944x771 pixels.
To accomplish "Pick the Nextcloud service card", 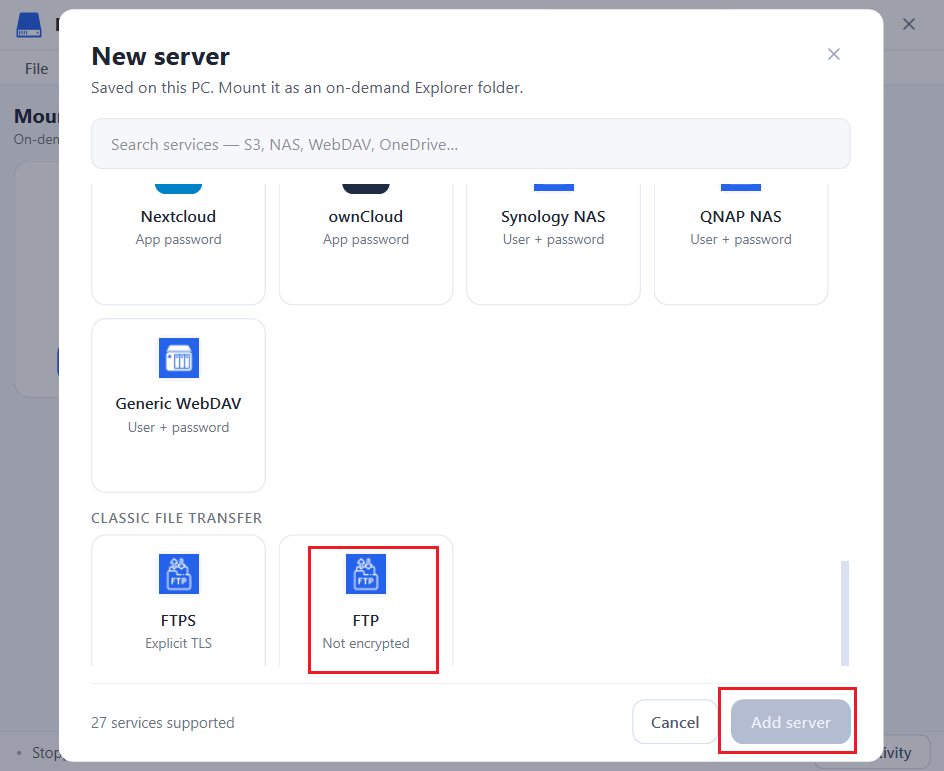I will pos(178,244).
